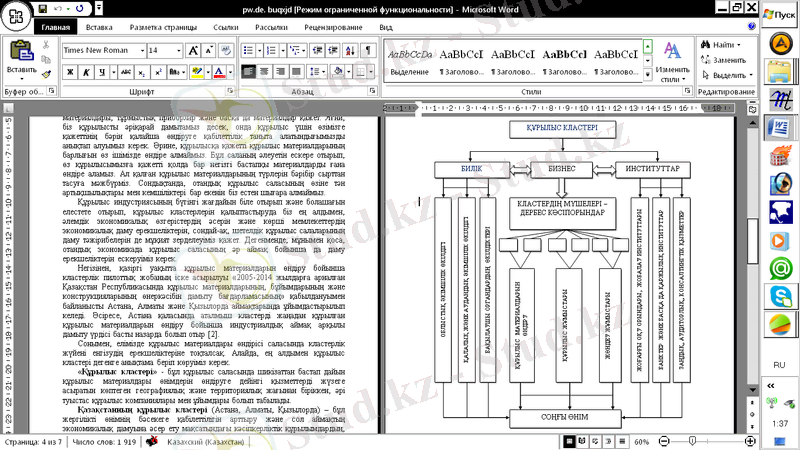Expand the Styles gallery list
Viewport: 800px width, 450px height.
(x=646, y=75)
